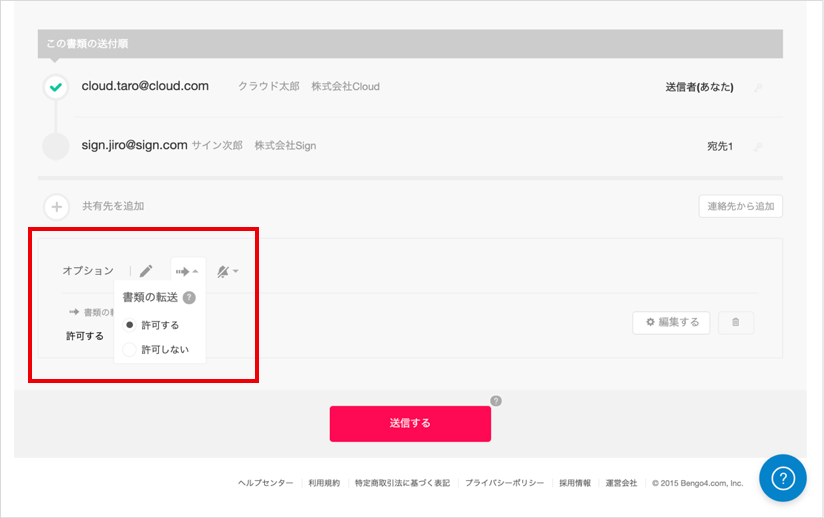Click cloud.taro@cloud.com email text
824x518 pixels.
point(145,86)
